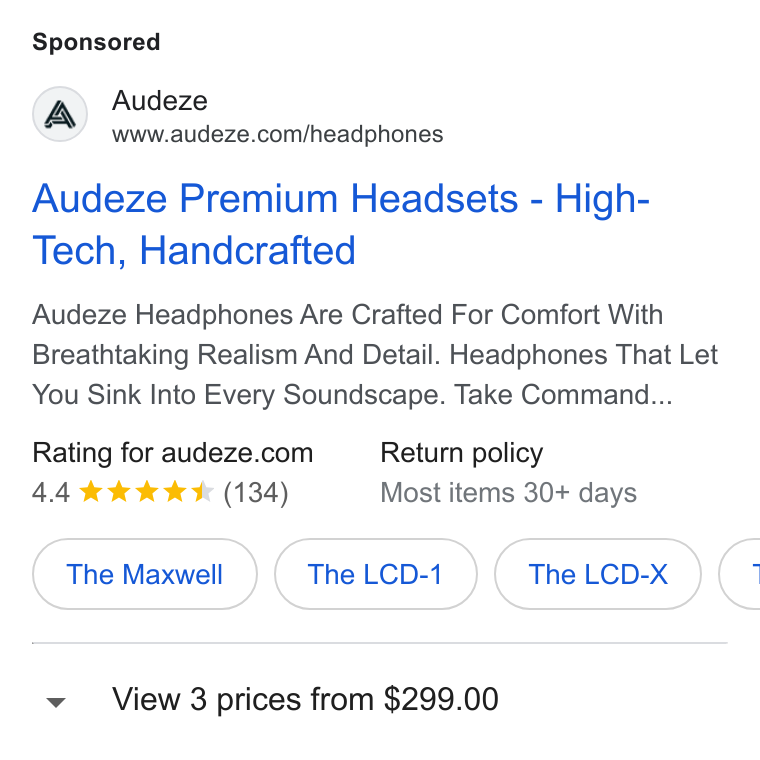Open The Maxwell sitelink chip

pyautogui.click(x=144, y=574)
